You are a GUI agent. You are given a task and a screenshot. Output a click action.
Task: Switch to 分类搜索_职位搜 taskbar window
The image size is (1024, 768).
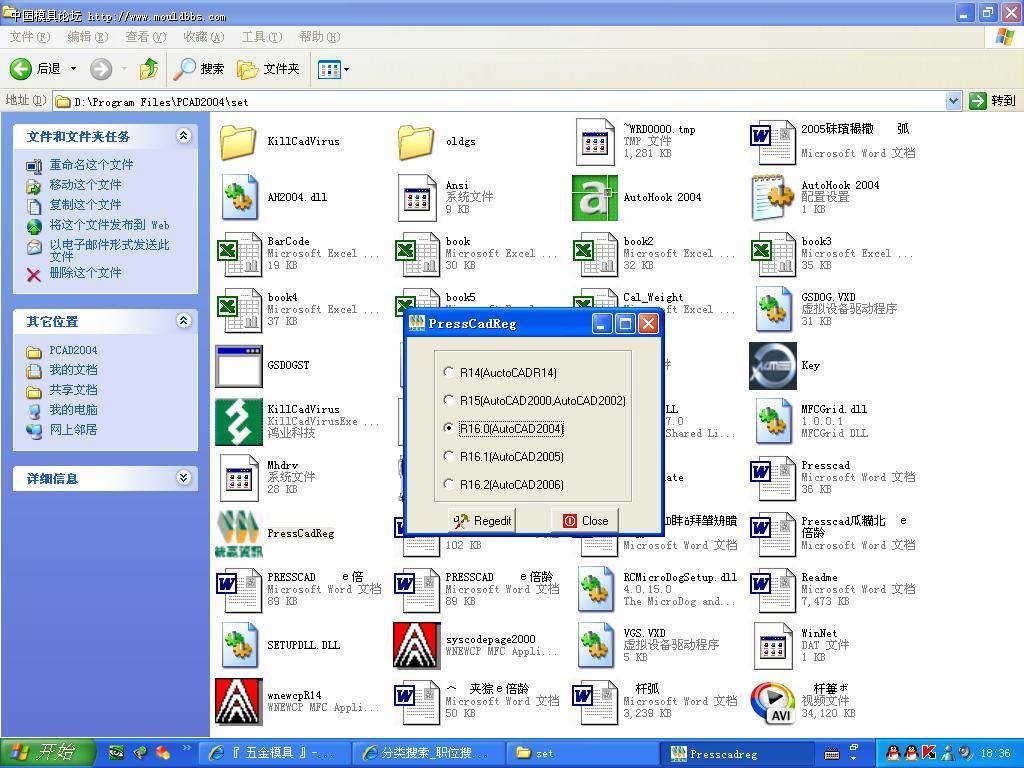pyautogui.click(x=428, y=754)
